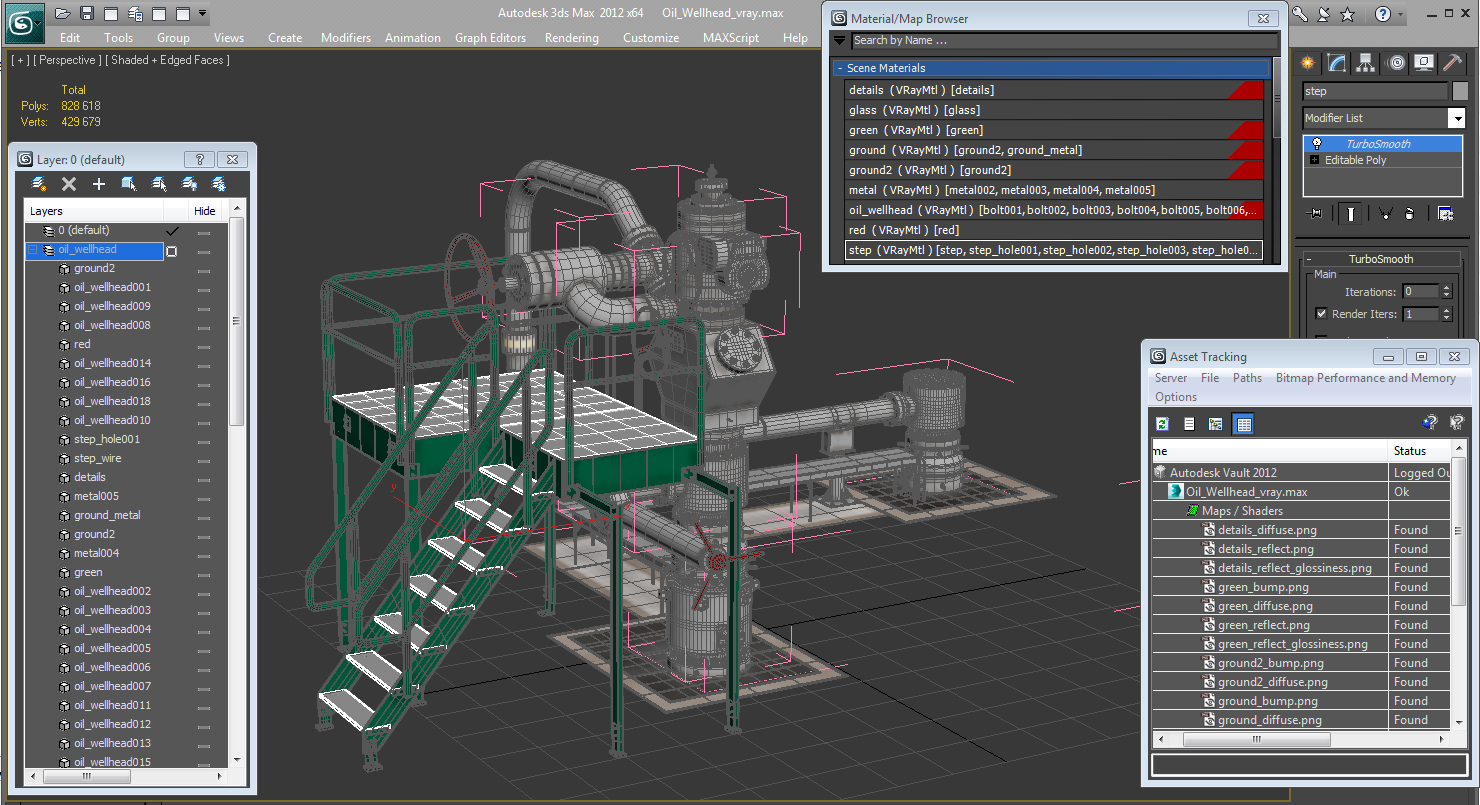This screenshot has width=1480, height=805.
Task: Select details_diffuse.png in Asset Tracking
Action: 1267,530
